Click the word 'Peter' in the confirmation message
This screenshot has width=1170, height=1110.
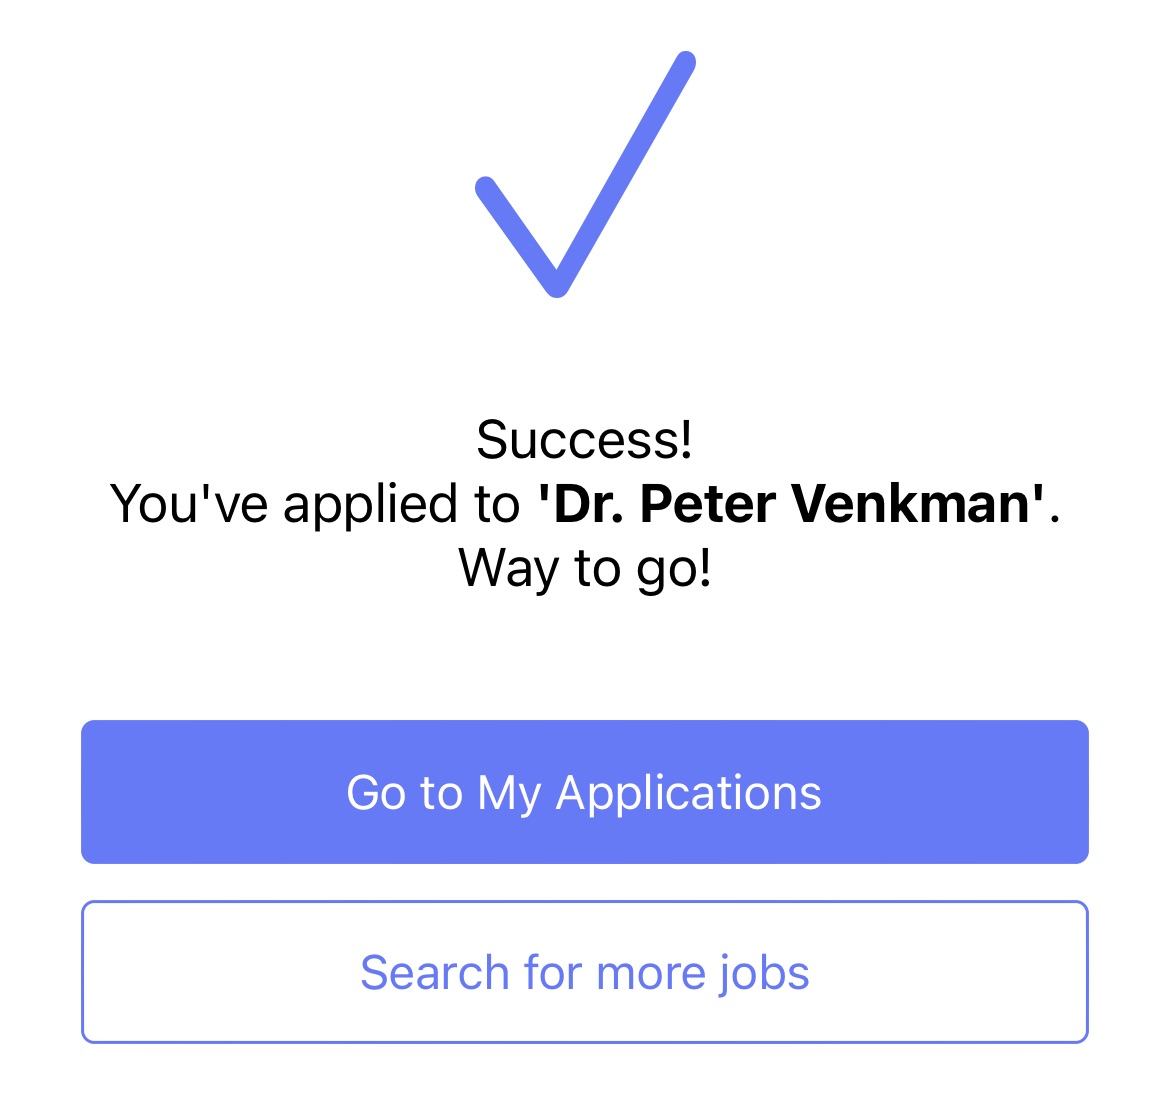point(708,504)
